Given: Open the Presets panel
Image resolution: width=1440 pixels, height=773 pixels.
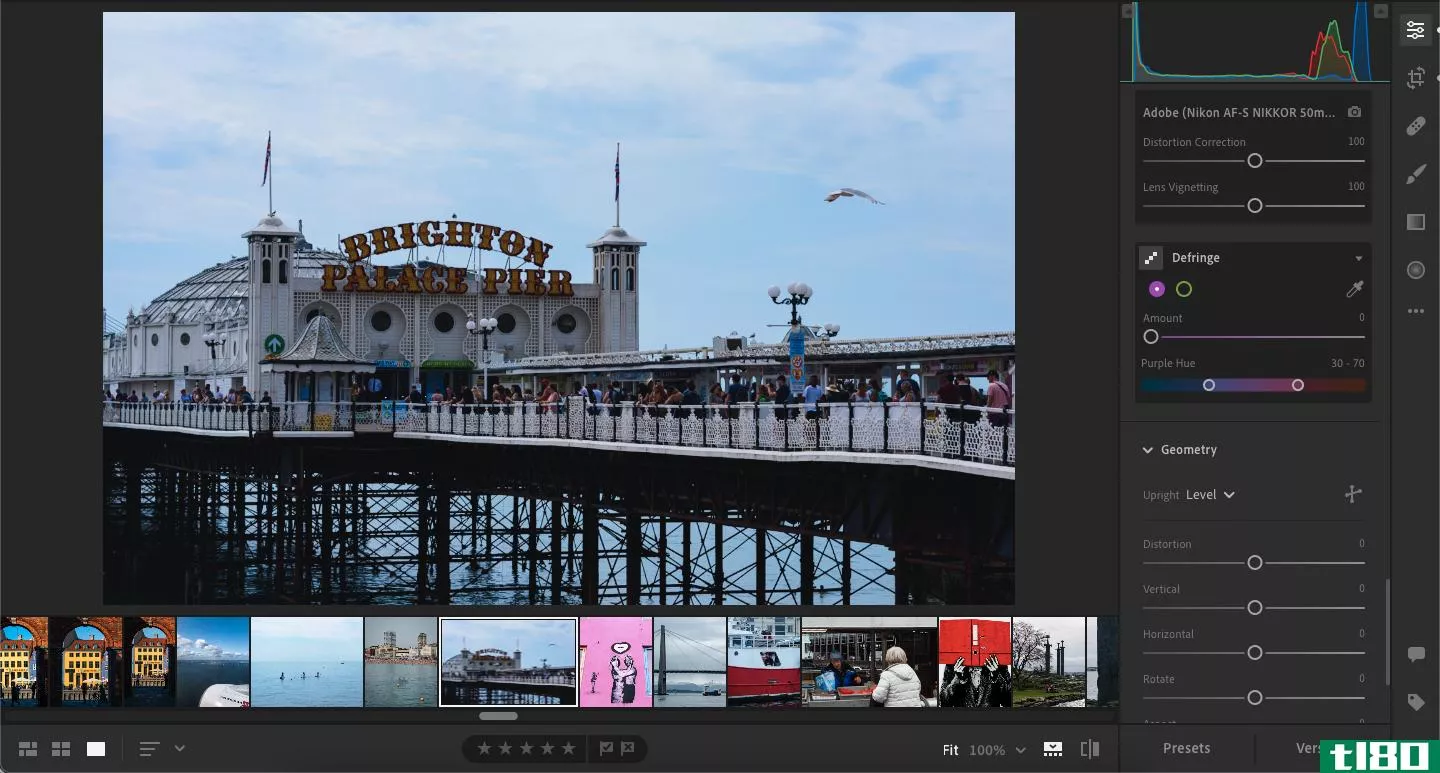Looking at the screenshot, I should pyautogui.click(x=1186, y=748).
